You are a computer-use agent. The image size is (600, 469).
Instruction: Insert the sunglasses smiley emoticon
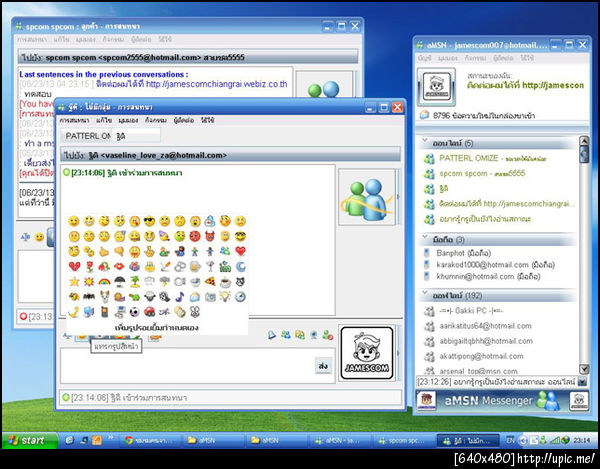(149, 221)
